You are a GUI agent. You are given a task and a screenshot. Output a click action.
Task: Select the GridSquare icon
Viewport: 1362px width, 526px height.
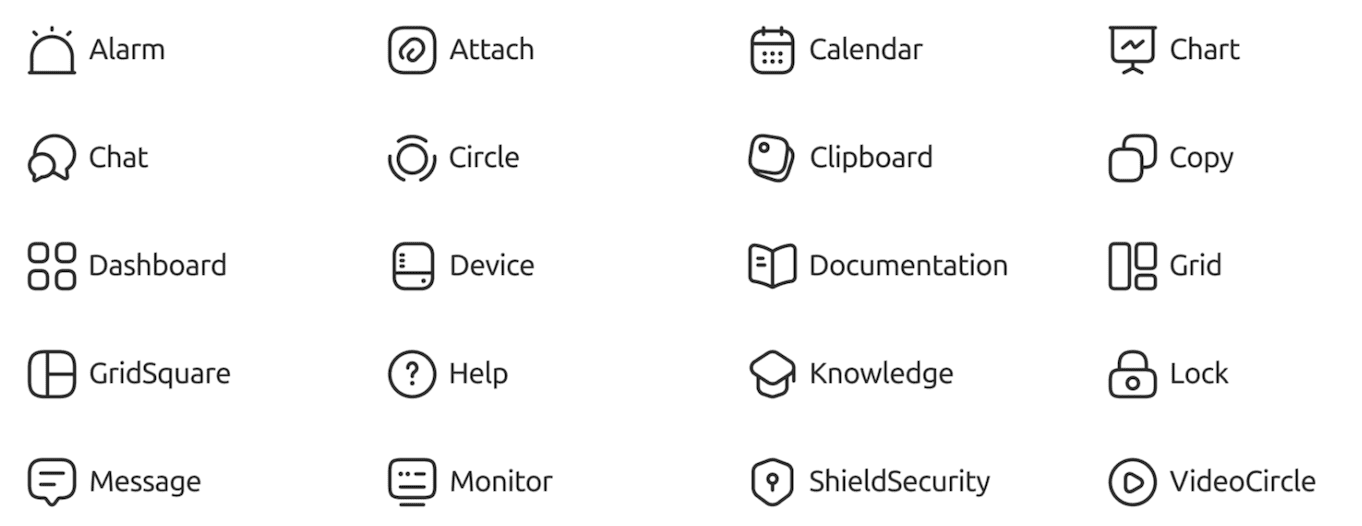[51, 374]
